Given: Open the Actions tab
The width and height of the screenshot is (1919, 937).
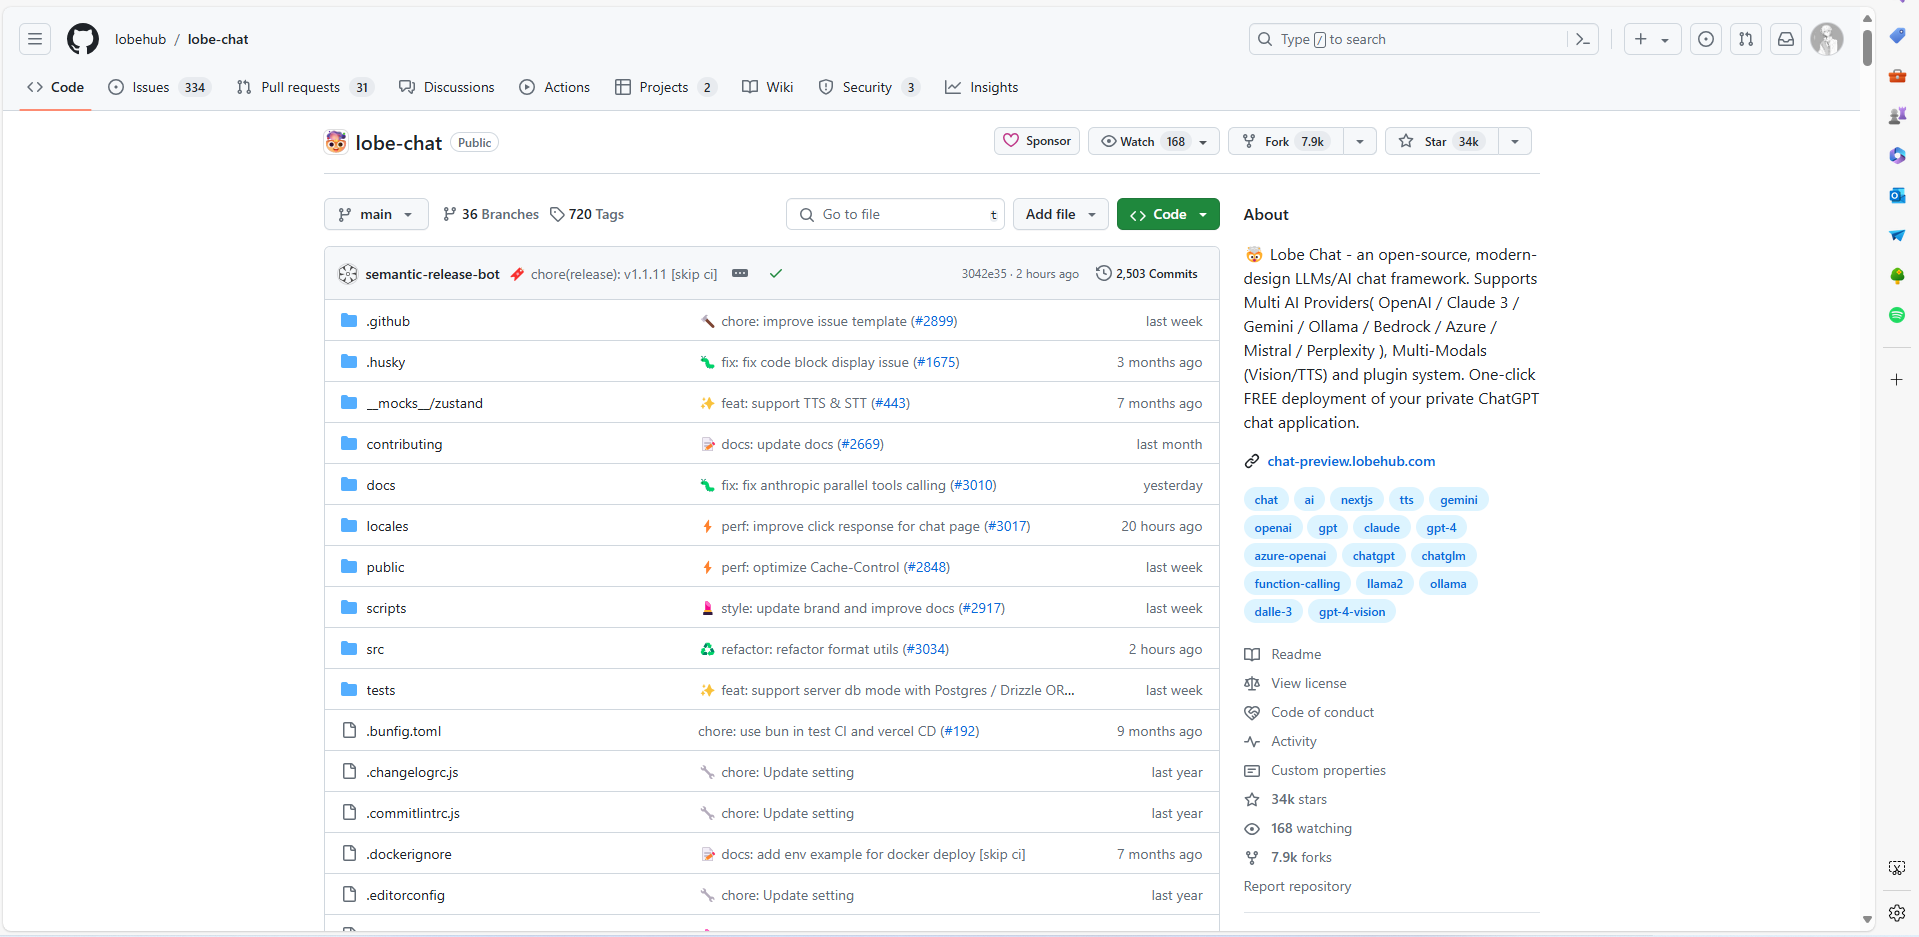Looking at the screenshot, I should pos(555,87).
